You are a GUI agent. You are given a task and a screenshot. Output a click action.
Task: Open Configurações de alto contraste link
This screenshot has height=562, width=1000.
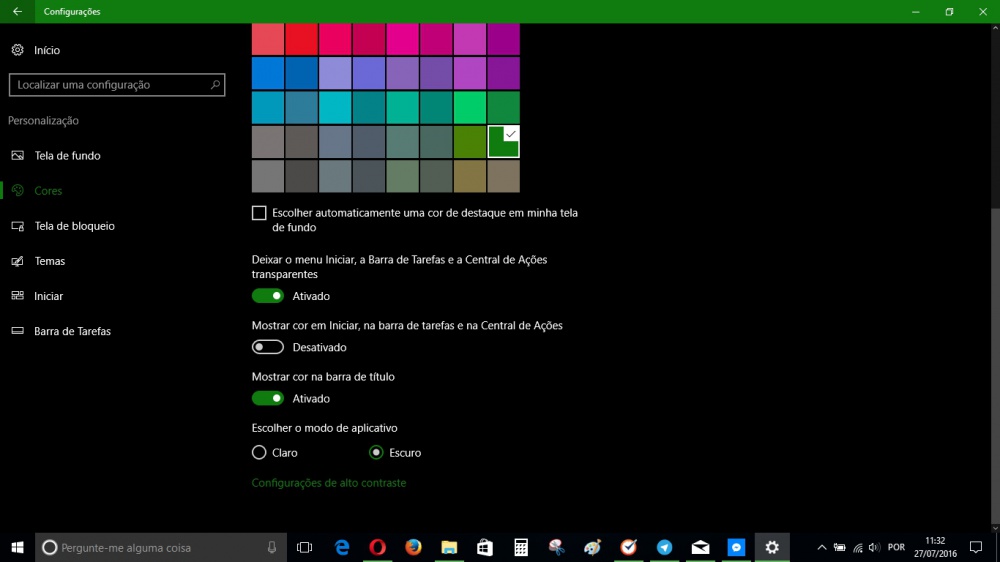(x=329, y=483)
